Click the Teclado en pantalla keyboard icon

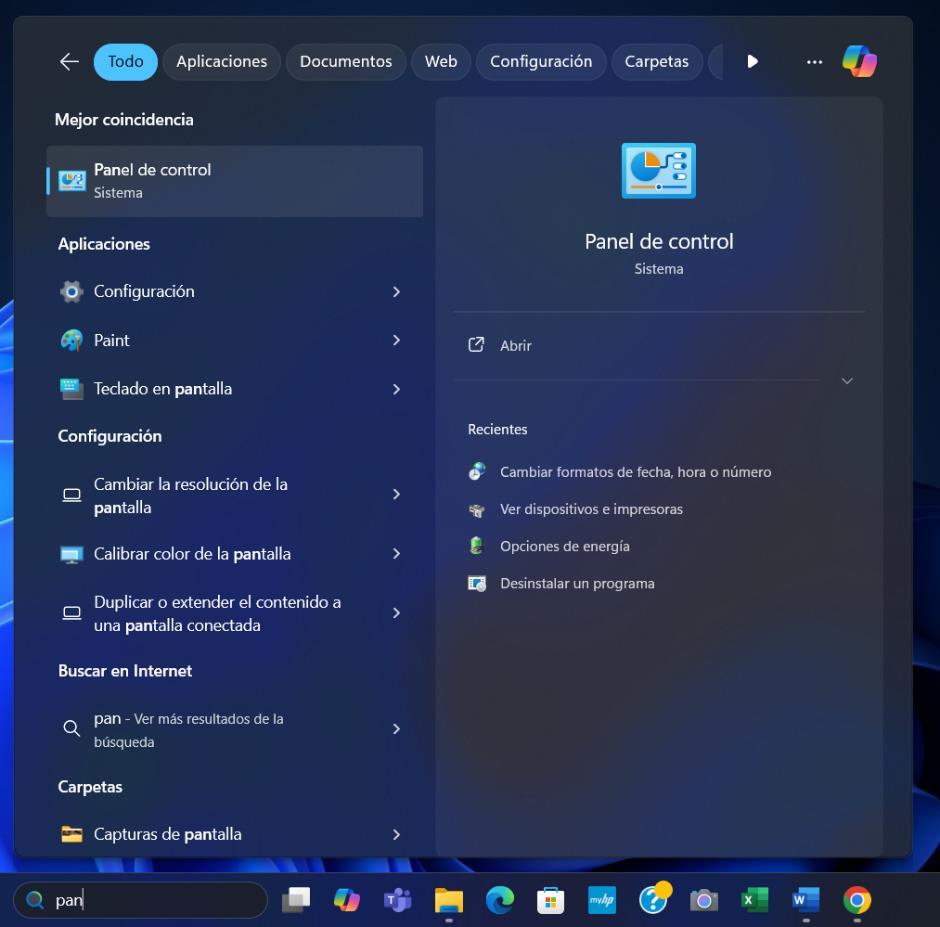click(x=72, y=389)
